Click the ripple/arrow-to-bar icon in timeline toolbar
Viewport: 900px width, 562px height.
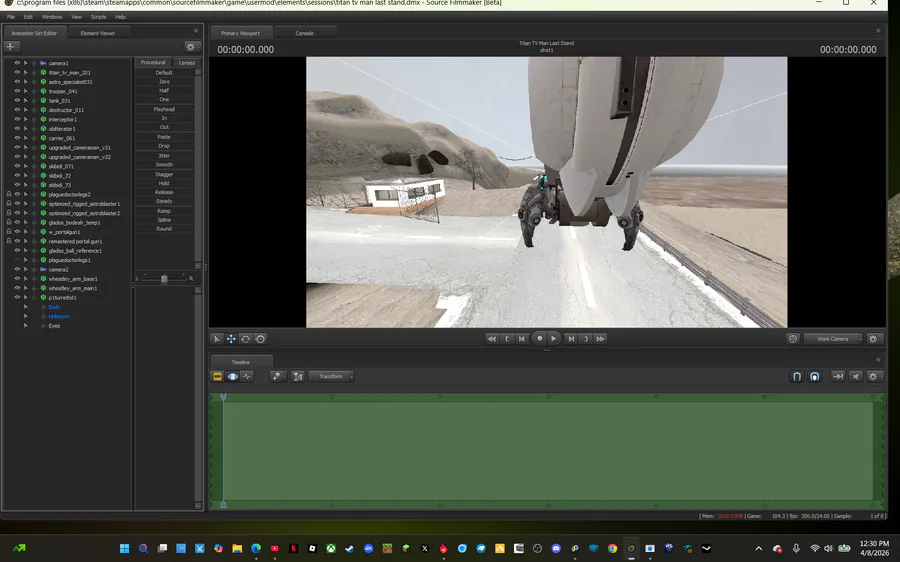coord(838,377)
